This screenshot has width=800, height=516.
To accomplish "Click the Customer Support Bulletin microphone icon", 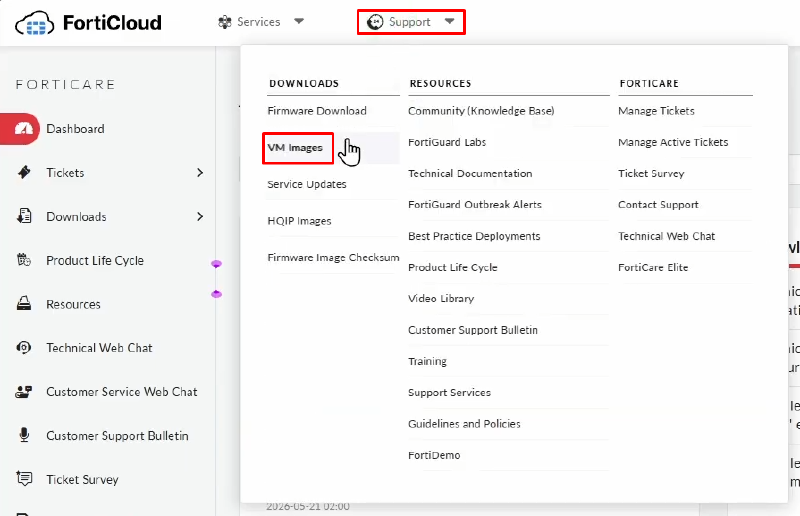I will 24,435.
